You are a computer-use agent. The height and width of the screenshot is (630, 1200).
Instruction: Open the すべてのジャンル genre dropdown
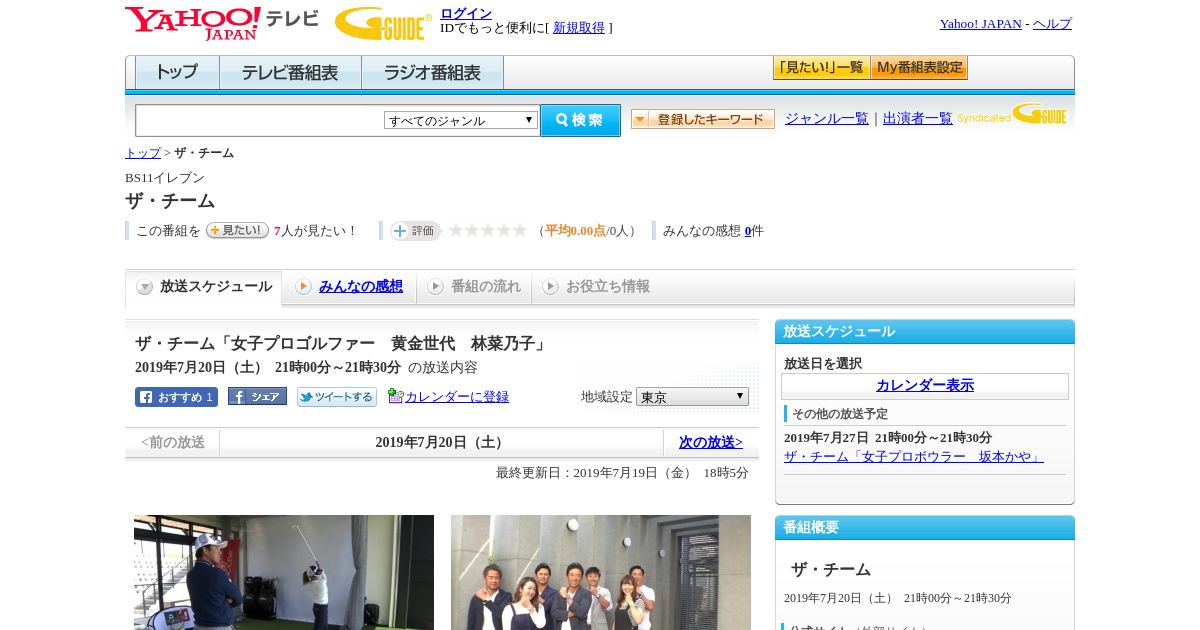(x=461, y=120)
